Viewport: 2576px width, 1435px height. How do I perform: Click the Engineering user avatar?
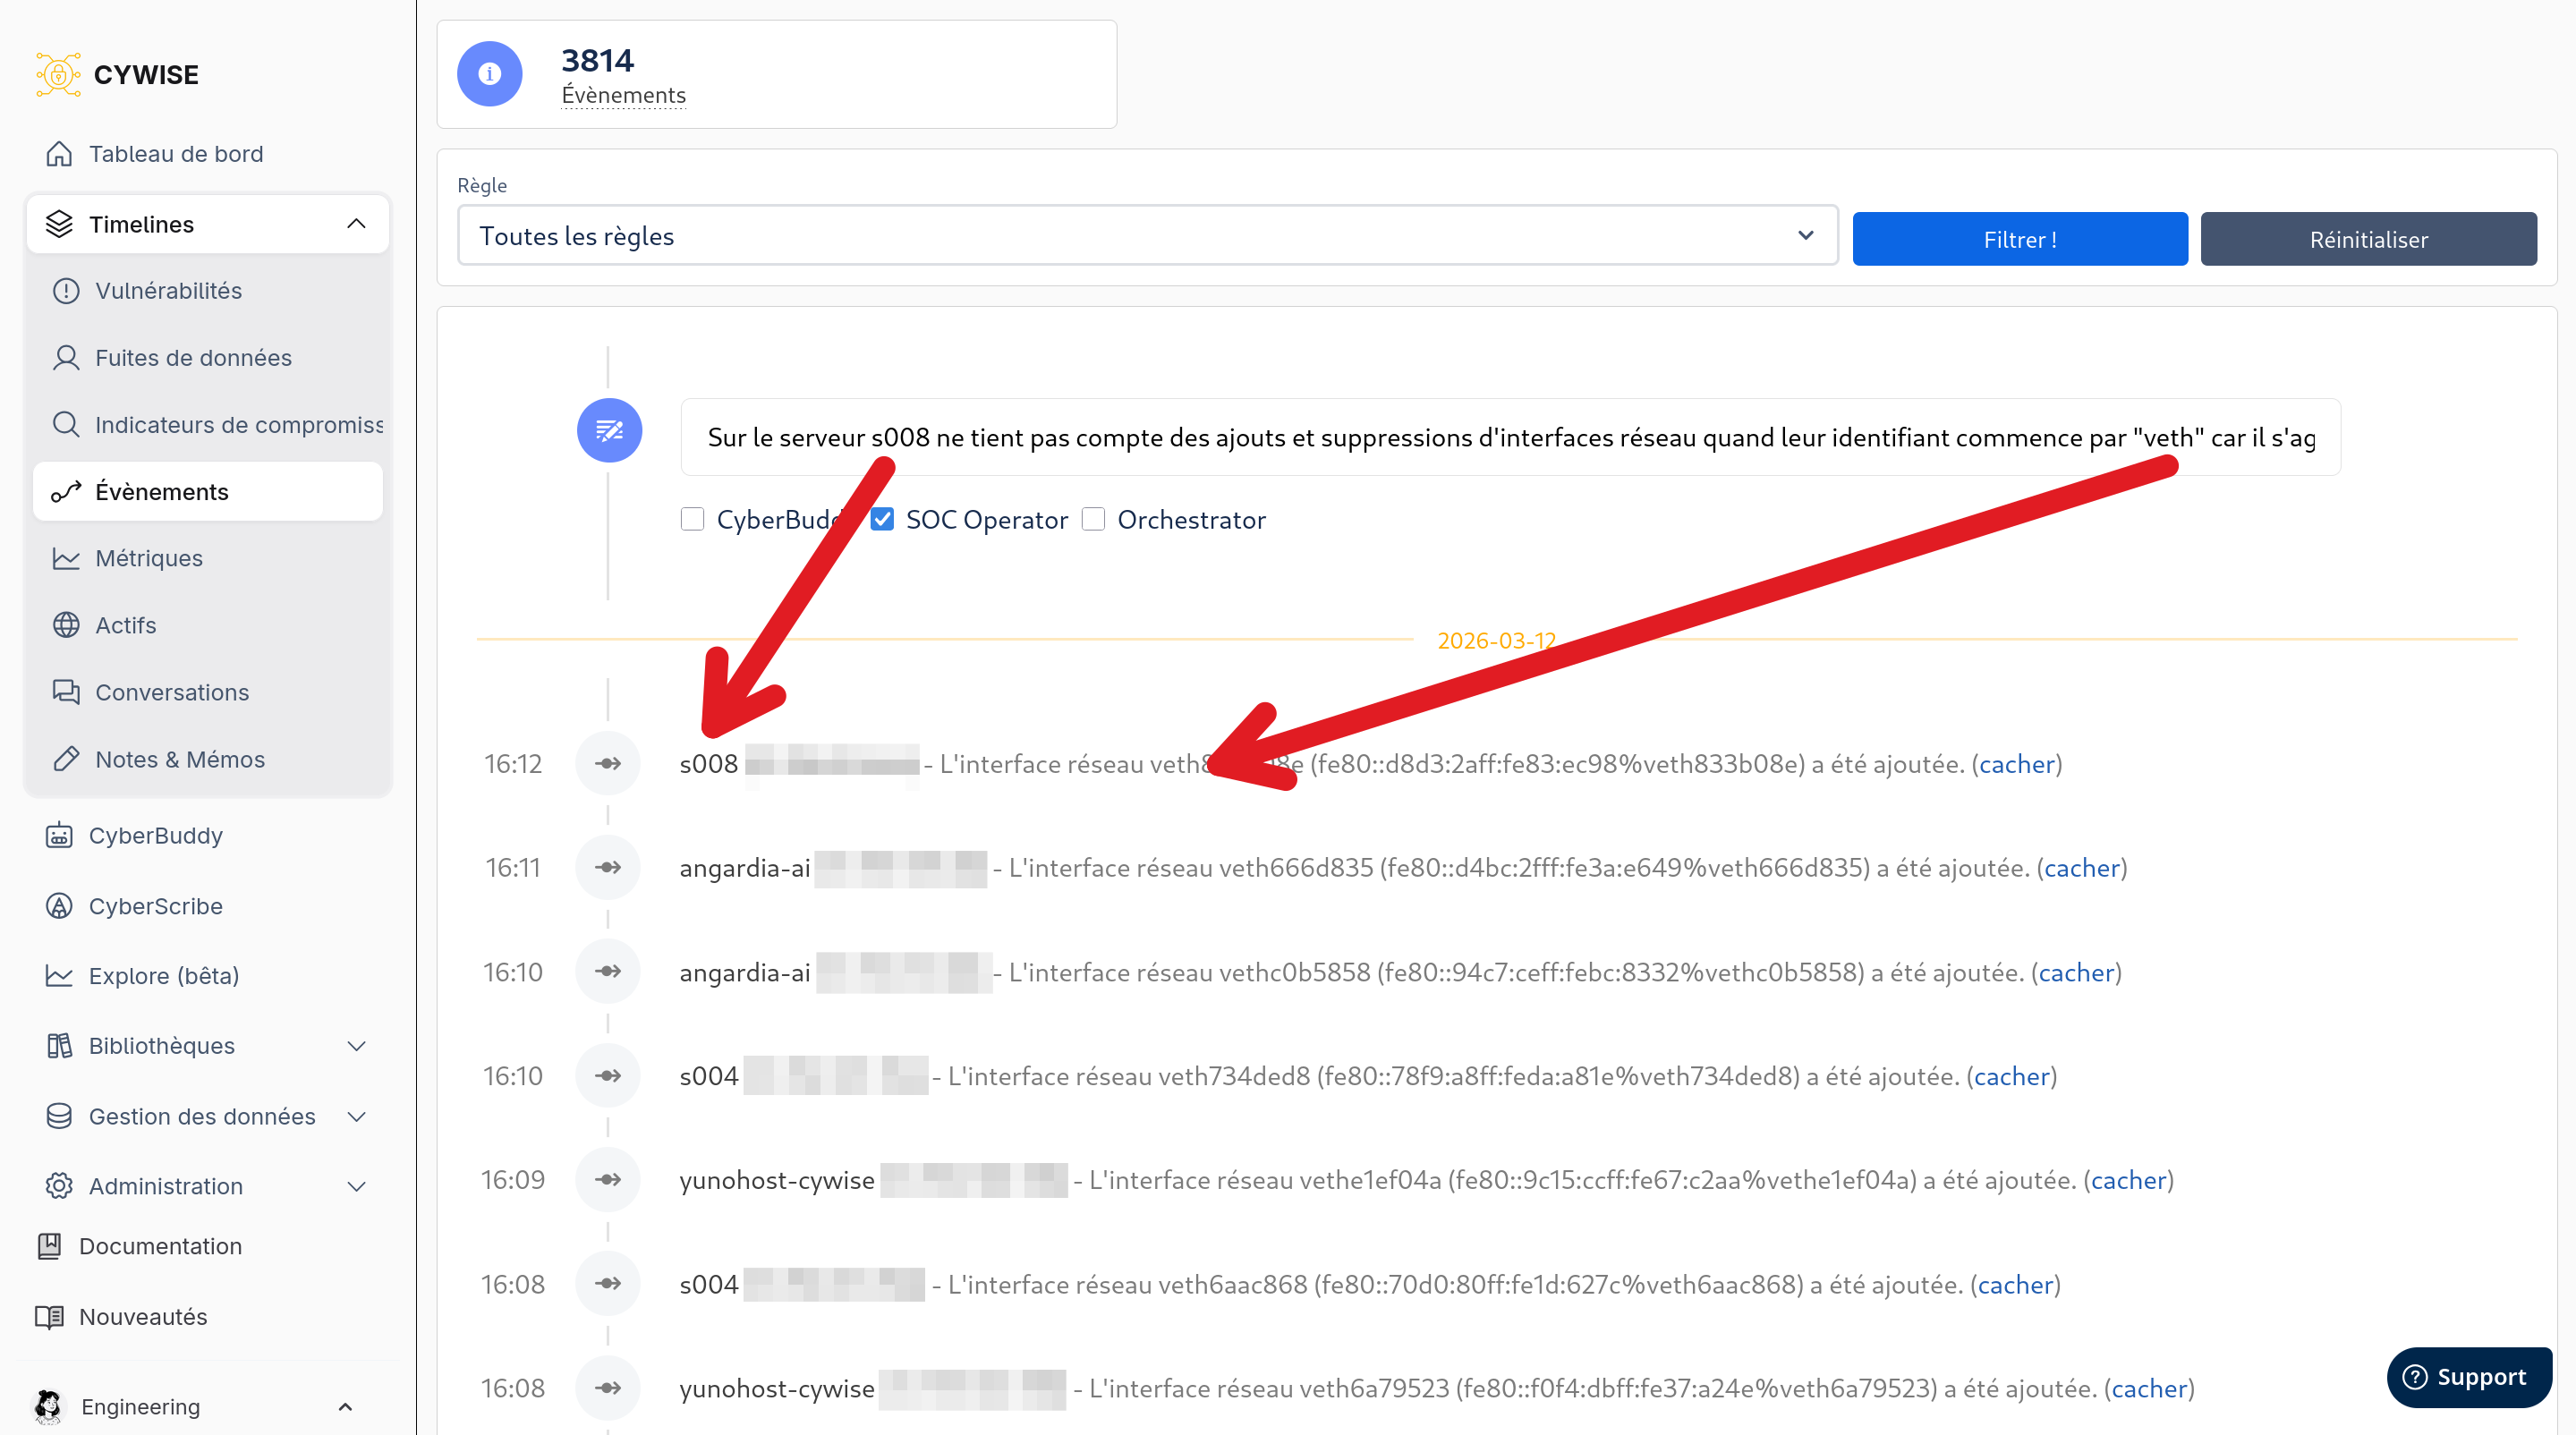pos(48,1406)
